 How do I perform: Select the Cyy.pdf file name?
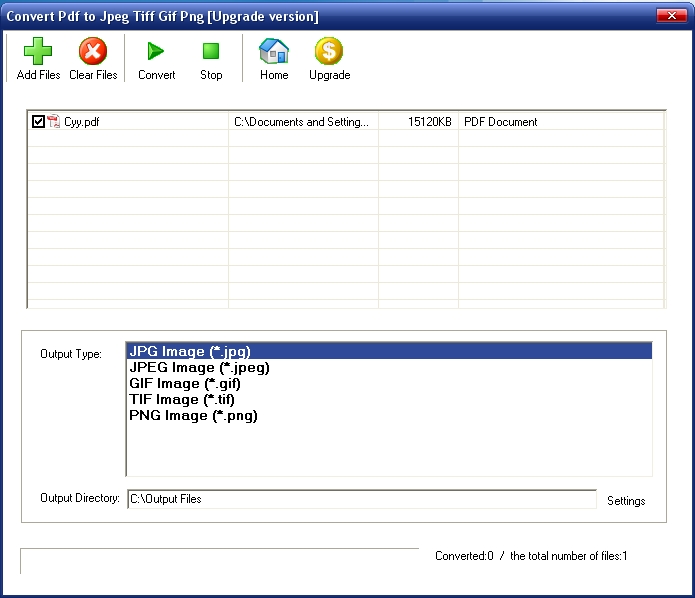(x=82, y=122)
